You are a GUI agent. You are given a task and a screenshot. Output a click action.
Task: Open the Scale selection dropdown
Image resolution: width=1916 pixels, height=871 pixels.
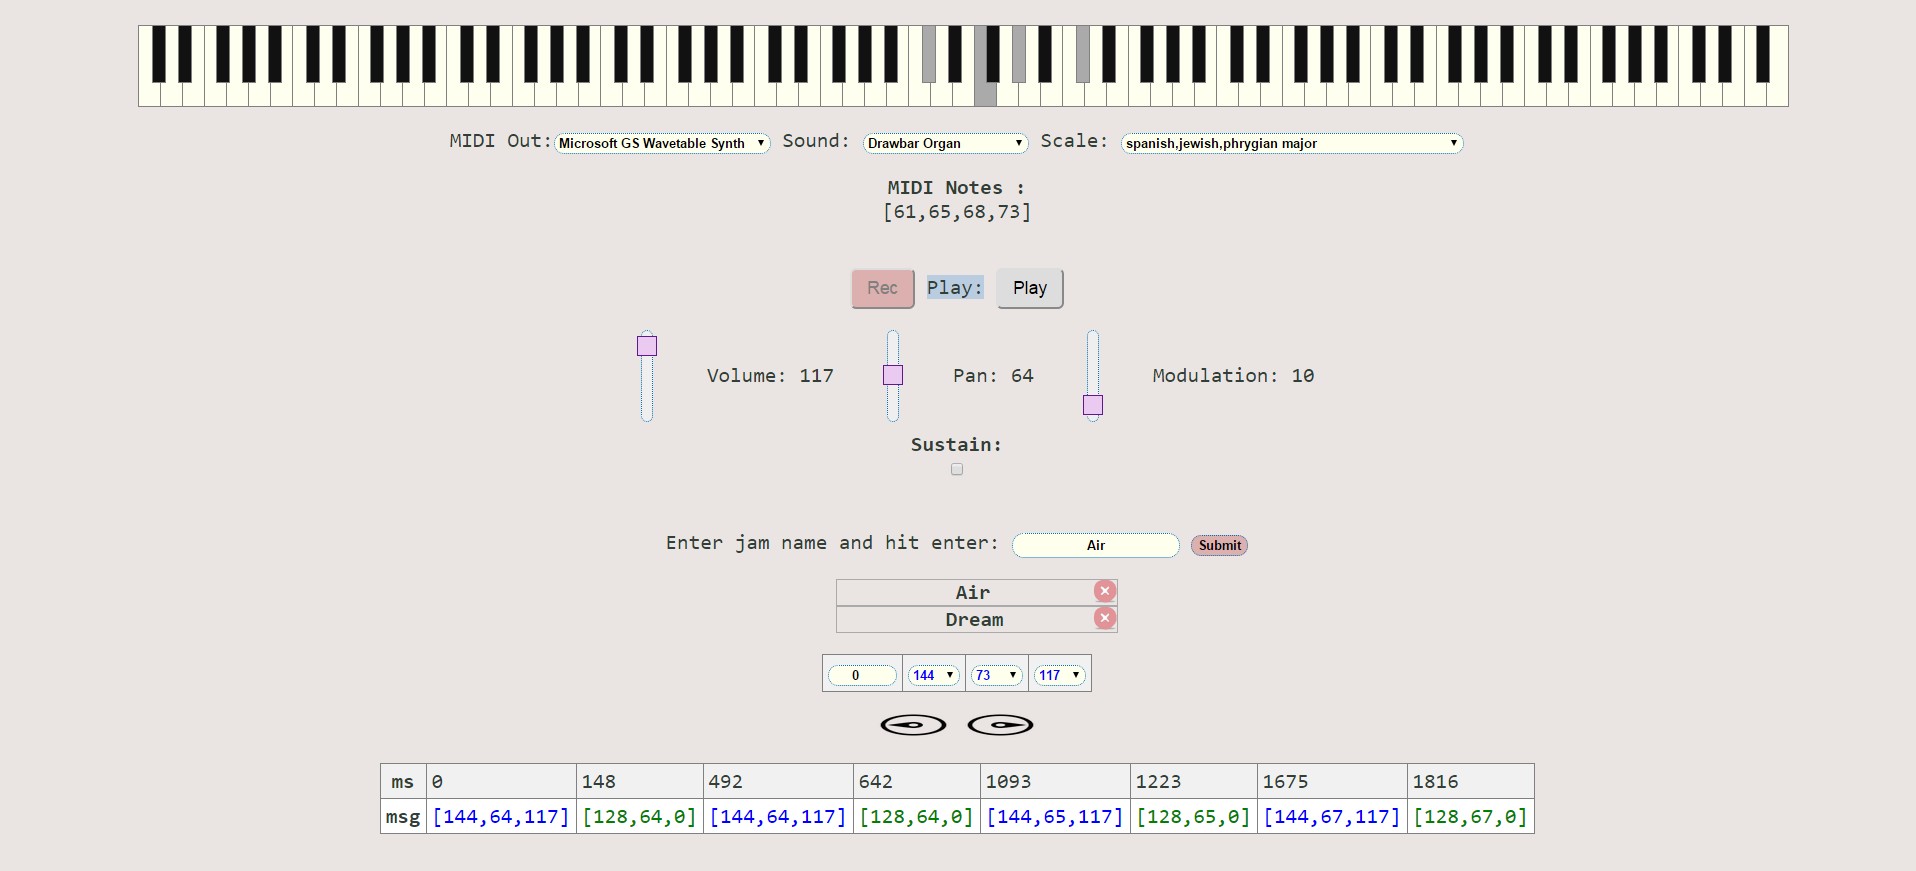[x=1292, y=143]
